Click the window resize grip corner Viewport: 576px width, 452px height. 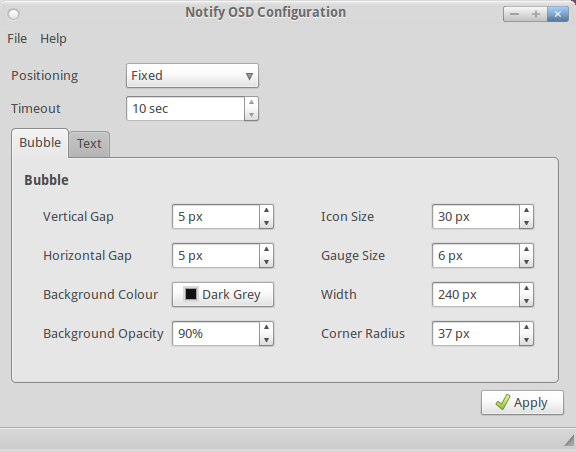569,441
